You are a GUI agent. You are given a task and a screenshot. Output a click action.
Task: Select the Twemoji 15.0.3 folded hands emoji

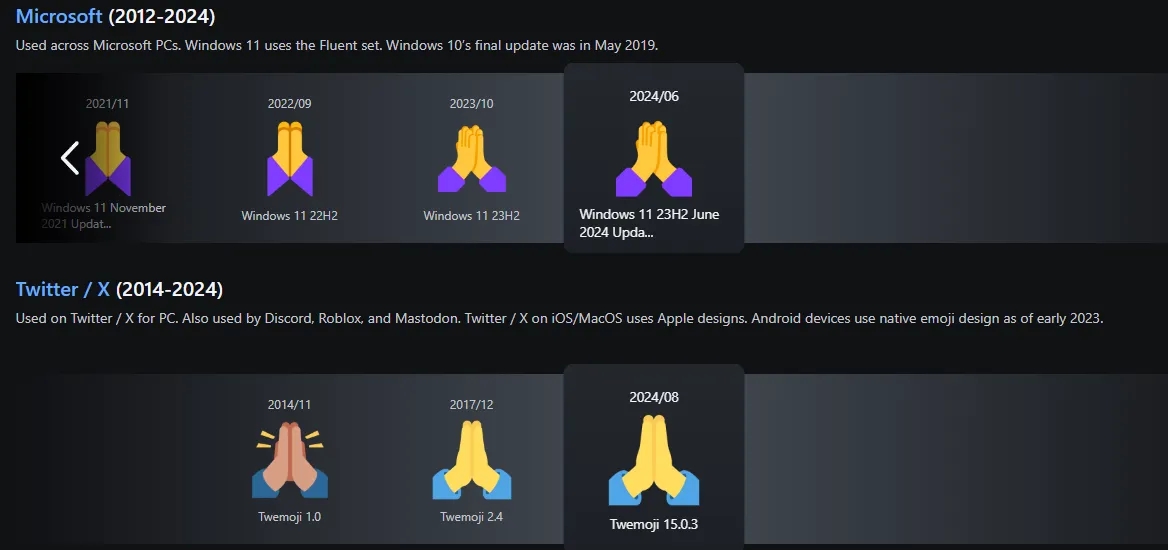(654, 460)
